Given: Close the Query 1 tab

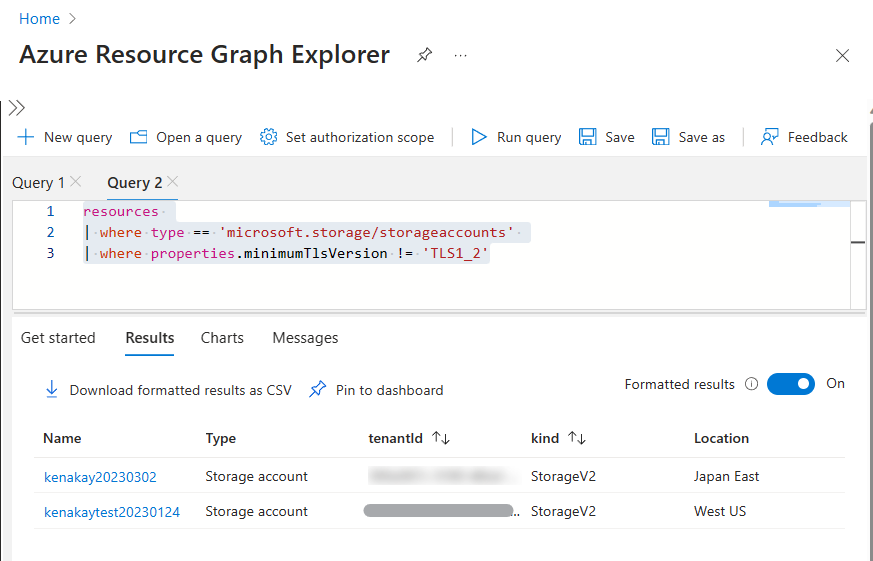Looking at the screenshot, I should click(76, 181).
